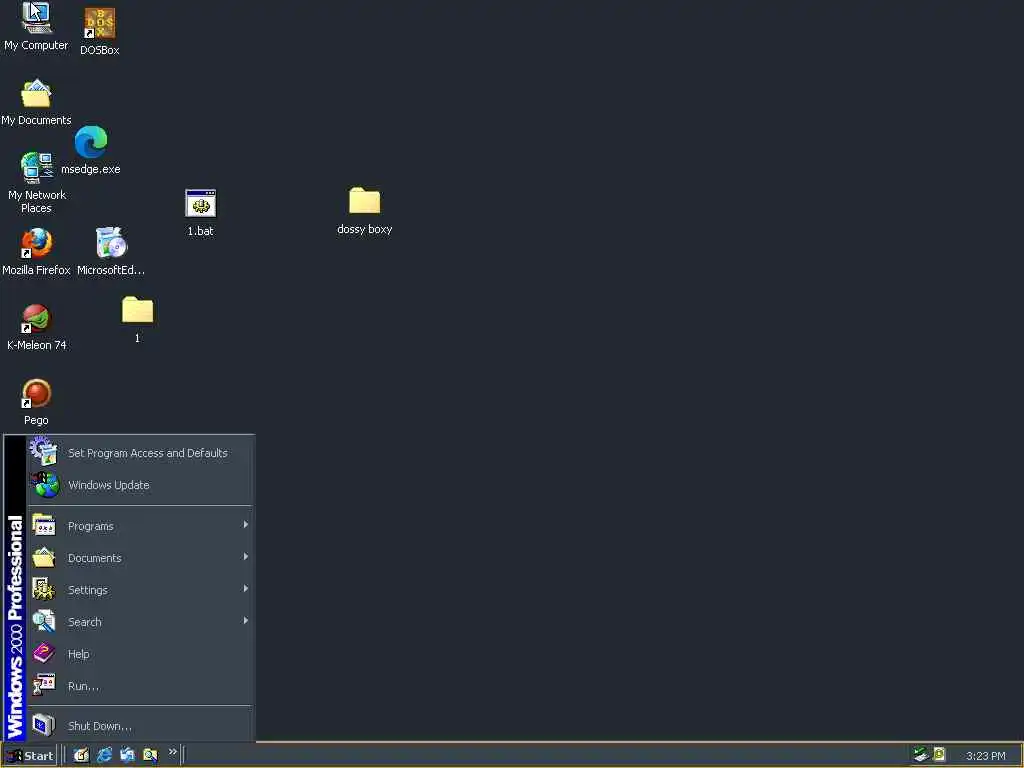Click the magnifier folder Quick Launch icon
Viewport: 1024px width, 768px height.
click(150, 755)
